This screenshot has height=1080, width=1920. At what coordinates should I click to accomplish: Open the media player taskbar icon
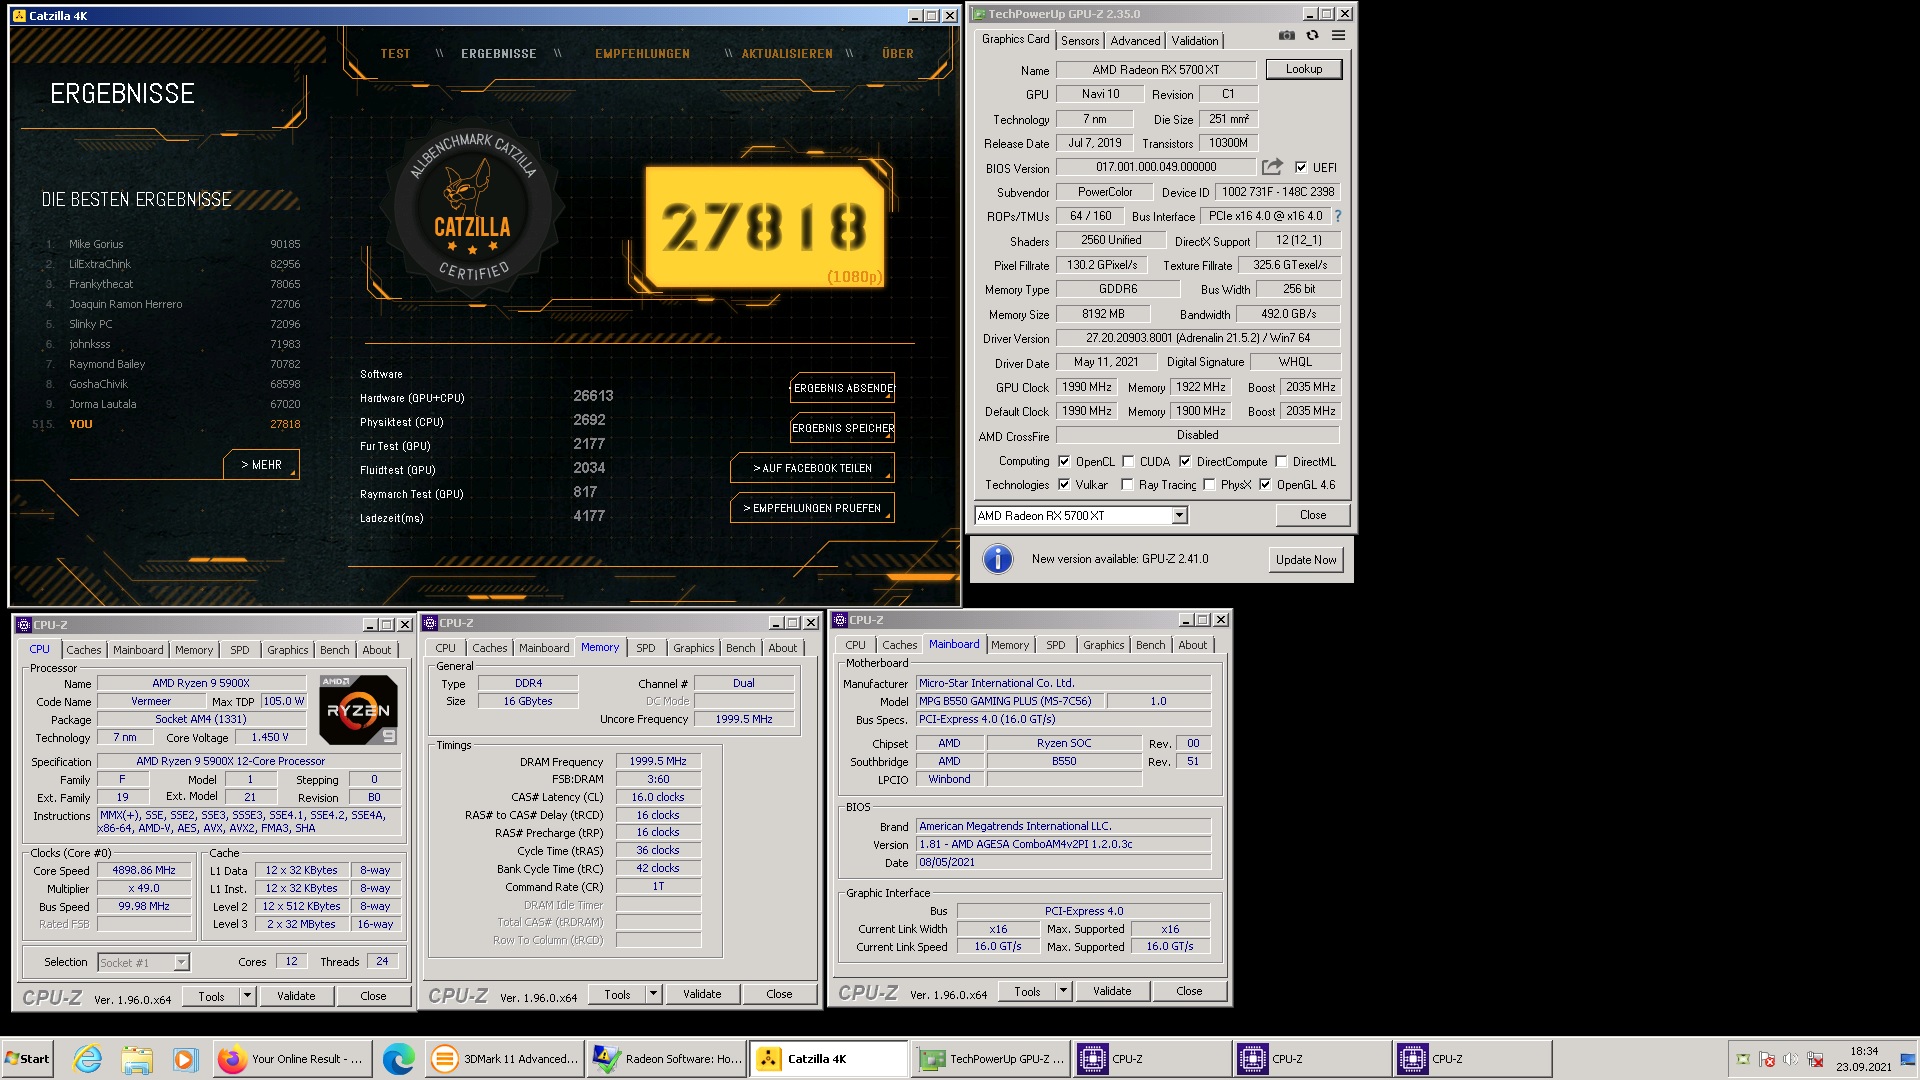point(185,1059)
